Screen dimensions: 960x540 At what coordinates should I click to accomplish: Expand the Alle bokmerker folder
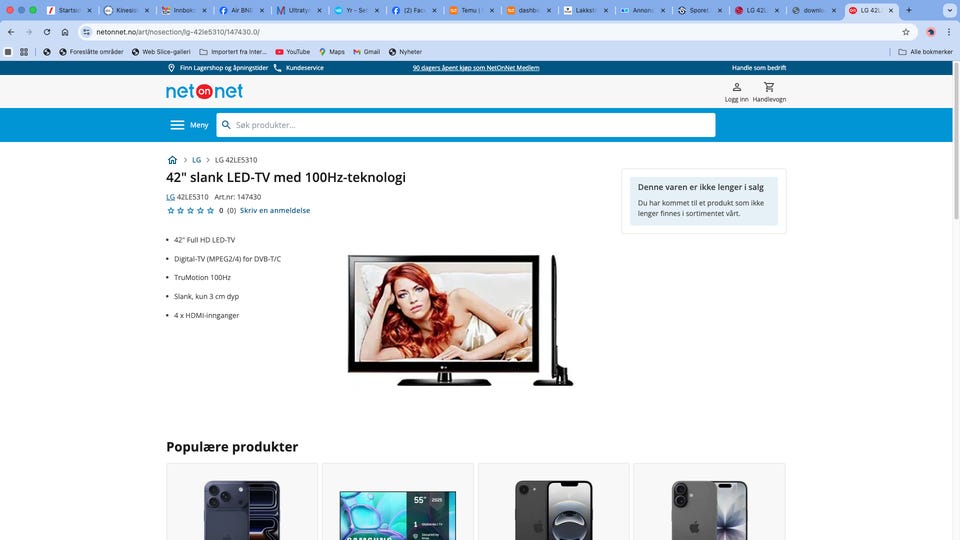[925, 52]
